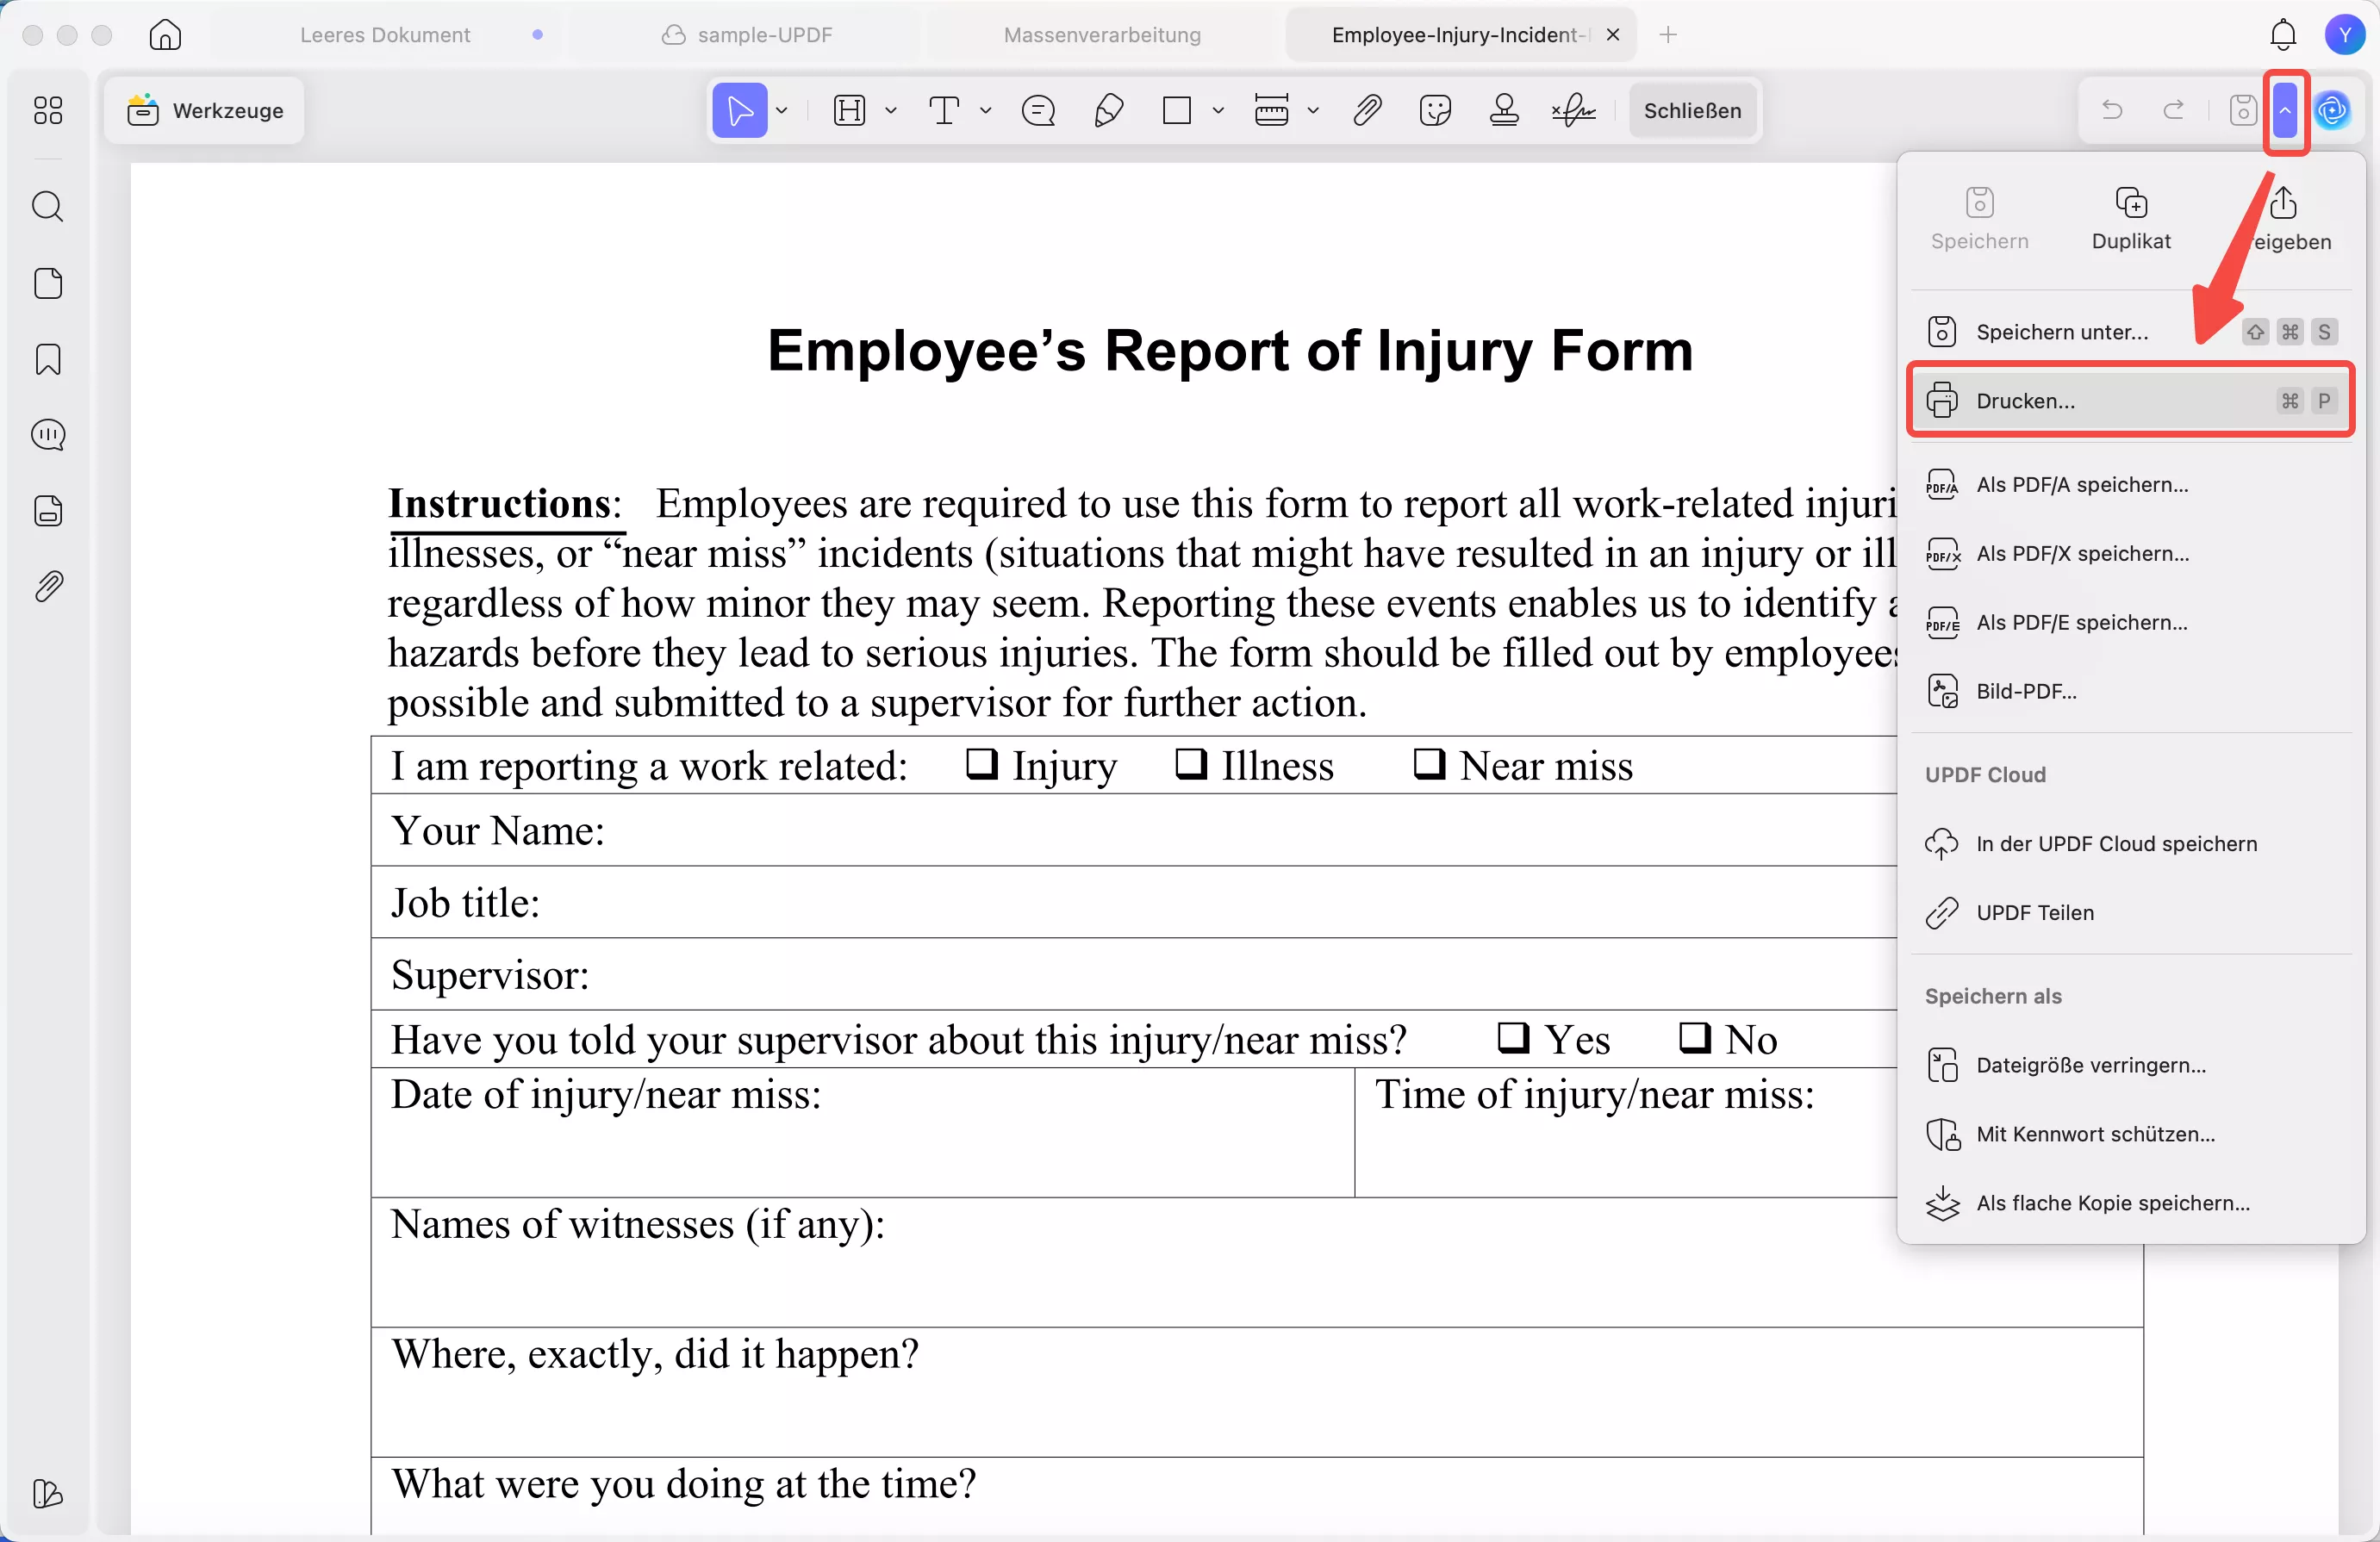Image resolution: width=2380 pixels, height=1542 pixels.
Task: Tick the Yes checkbox
Action: (1512, 1038)
